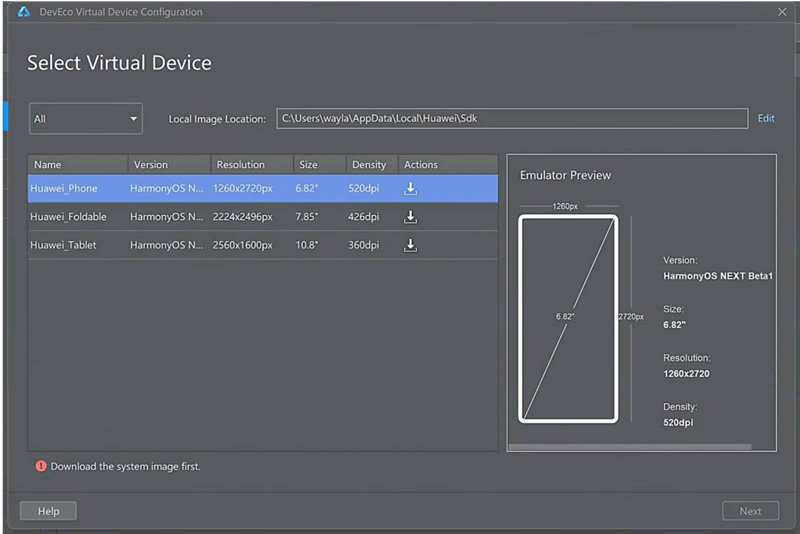This screenshot has height=534, width=800.
Task: Click the Next button
Action: pyautogui.click(x=751, y=511)
